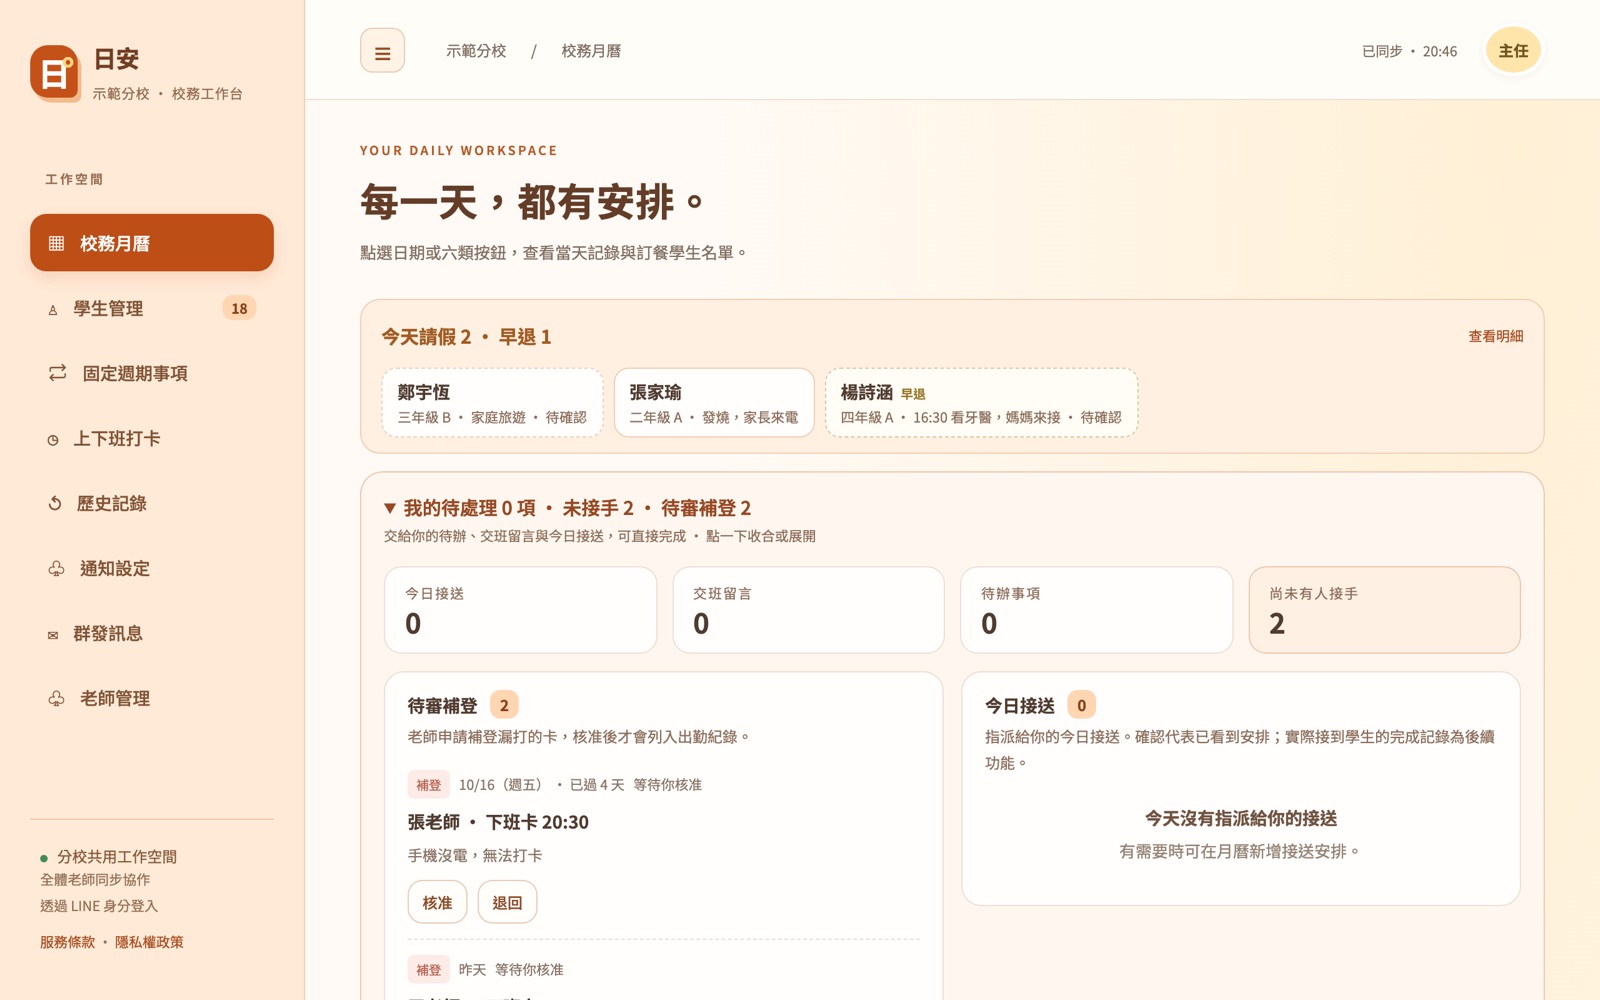Click the person icon beside 學生管理

(53, 310)
